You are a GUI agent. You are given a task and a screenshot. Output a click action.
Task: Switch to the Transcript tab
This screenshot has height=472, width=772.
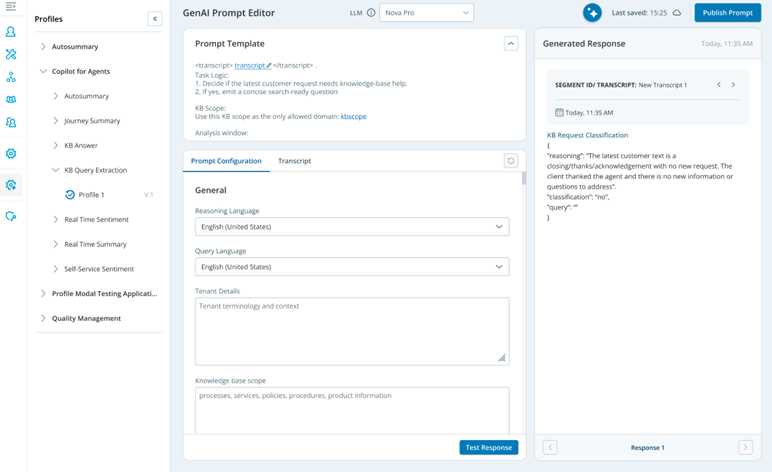click(x=294, y=161)
